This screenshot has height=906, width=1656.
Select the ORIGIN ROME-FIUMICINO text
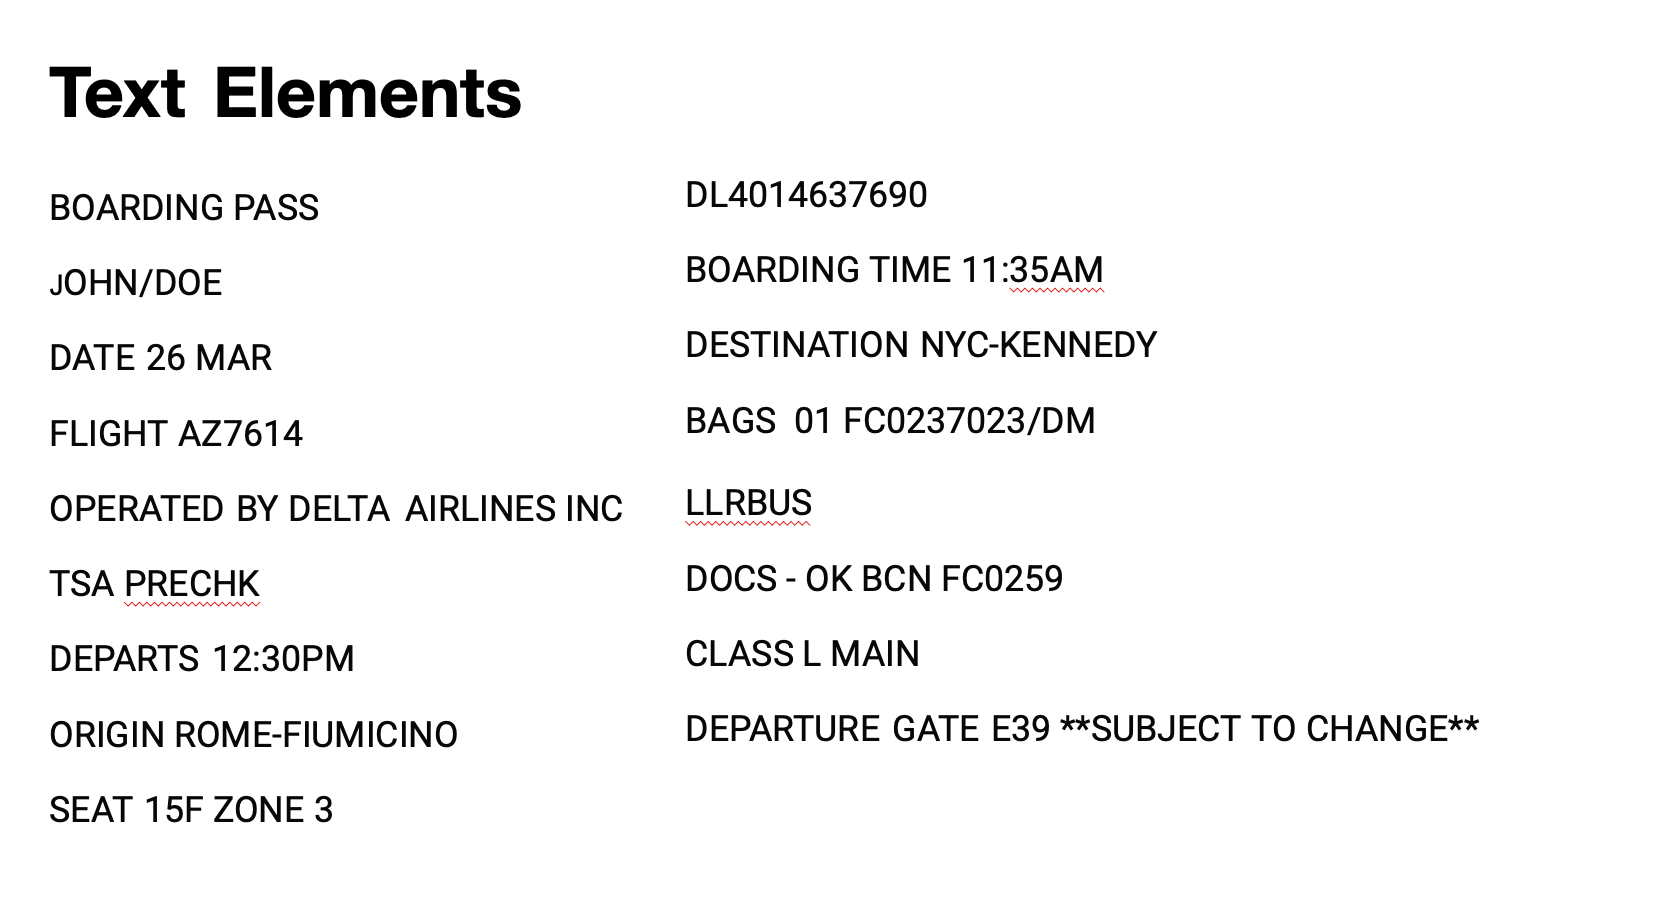254,735
